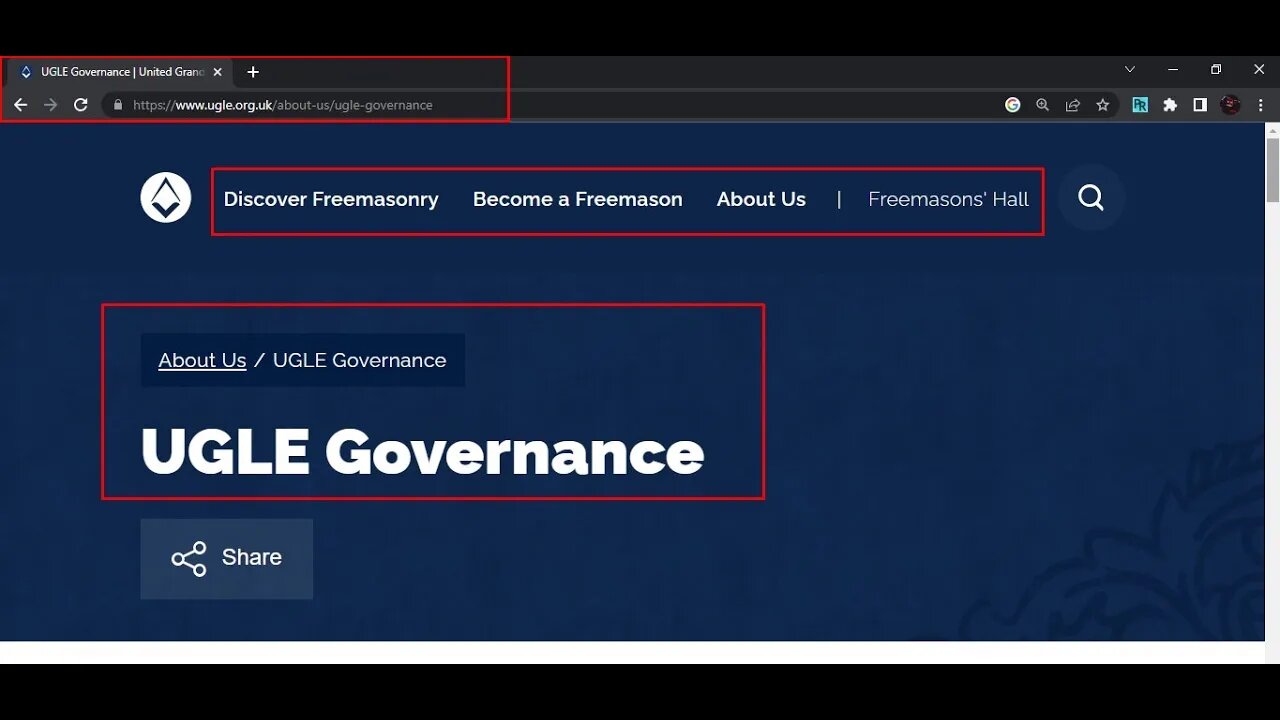The height and width of the screenshot is (720, 1280).
Task: Click UGLE Governance breadcrumb text
Action: coord(360,360)
